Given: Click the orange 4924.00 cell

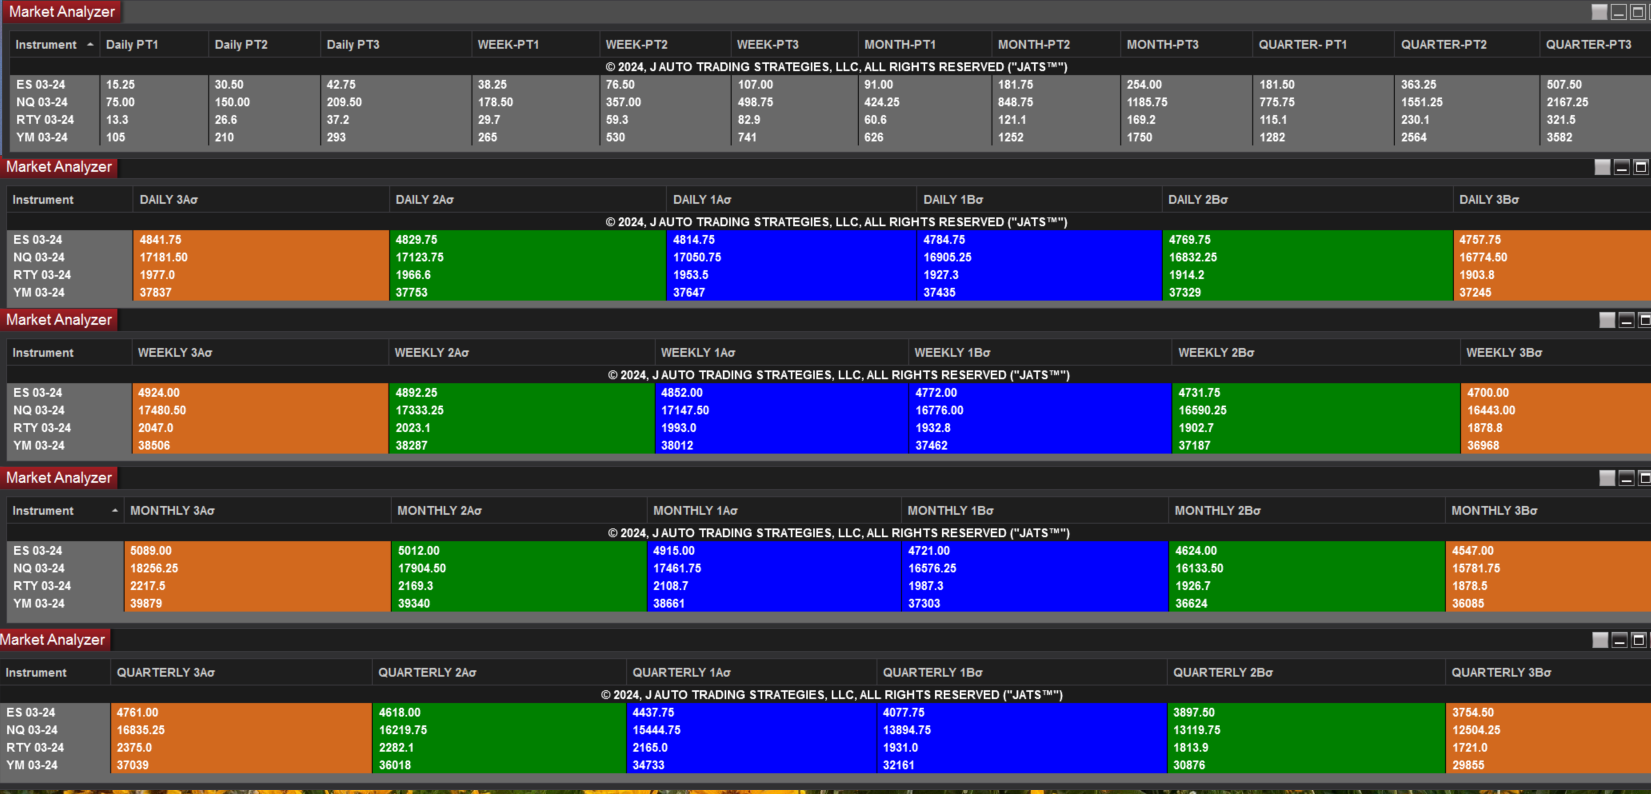Looking at the screenshot, I should 260,393.
